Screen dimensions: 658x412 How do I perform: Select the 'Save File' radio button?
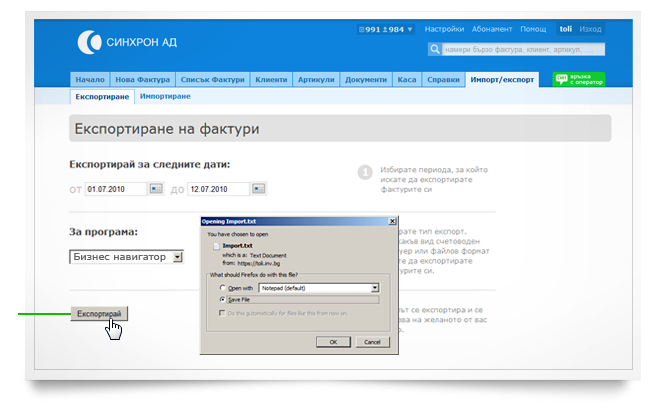click(x=221, y=298)
